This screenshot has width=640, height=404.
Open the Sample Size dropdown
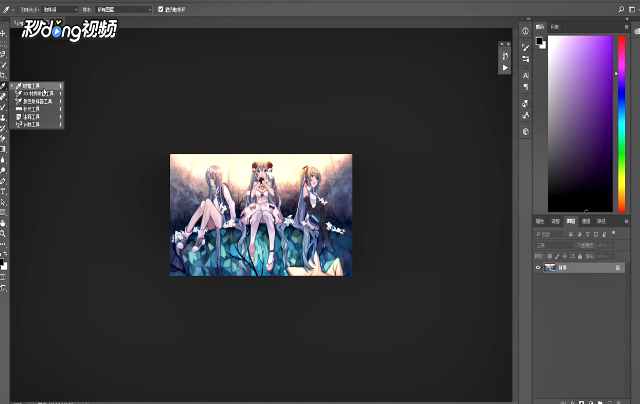coord(60,9)
